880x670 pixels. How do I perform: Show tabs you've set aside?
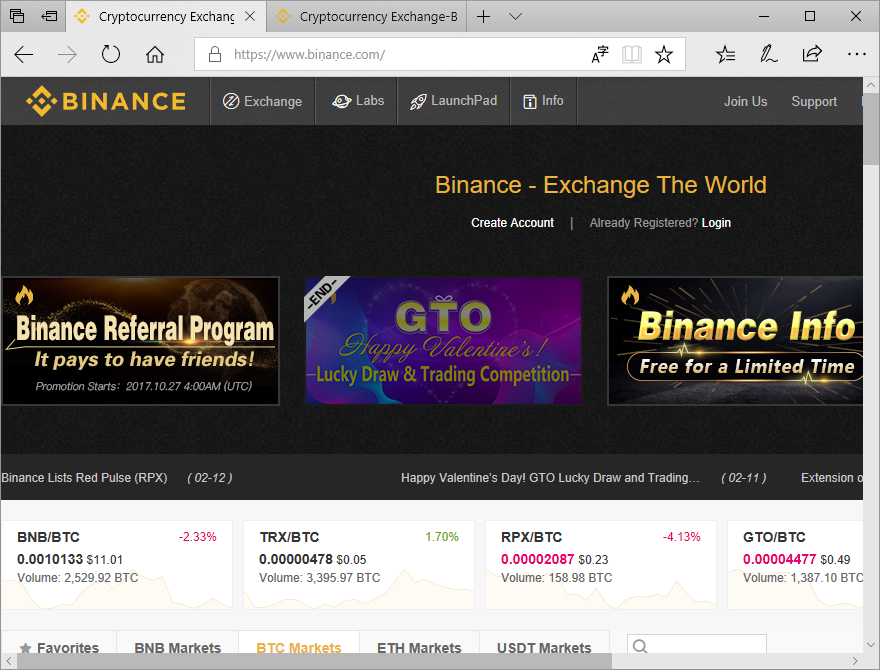click(x=17, y=16)
